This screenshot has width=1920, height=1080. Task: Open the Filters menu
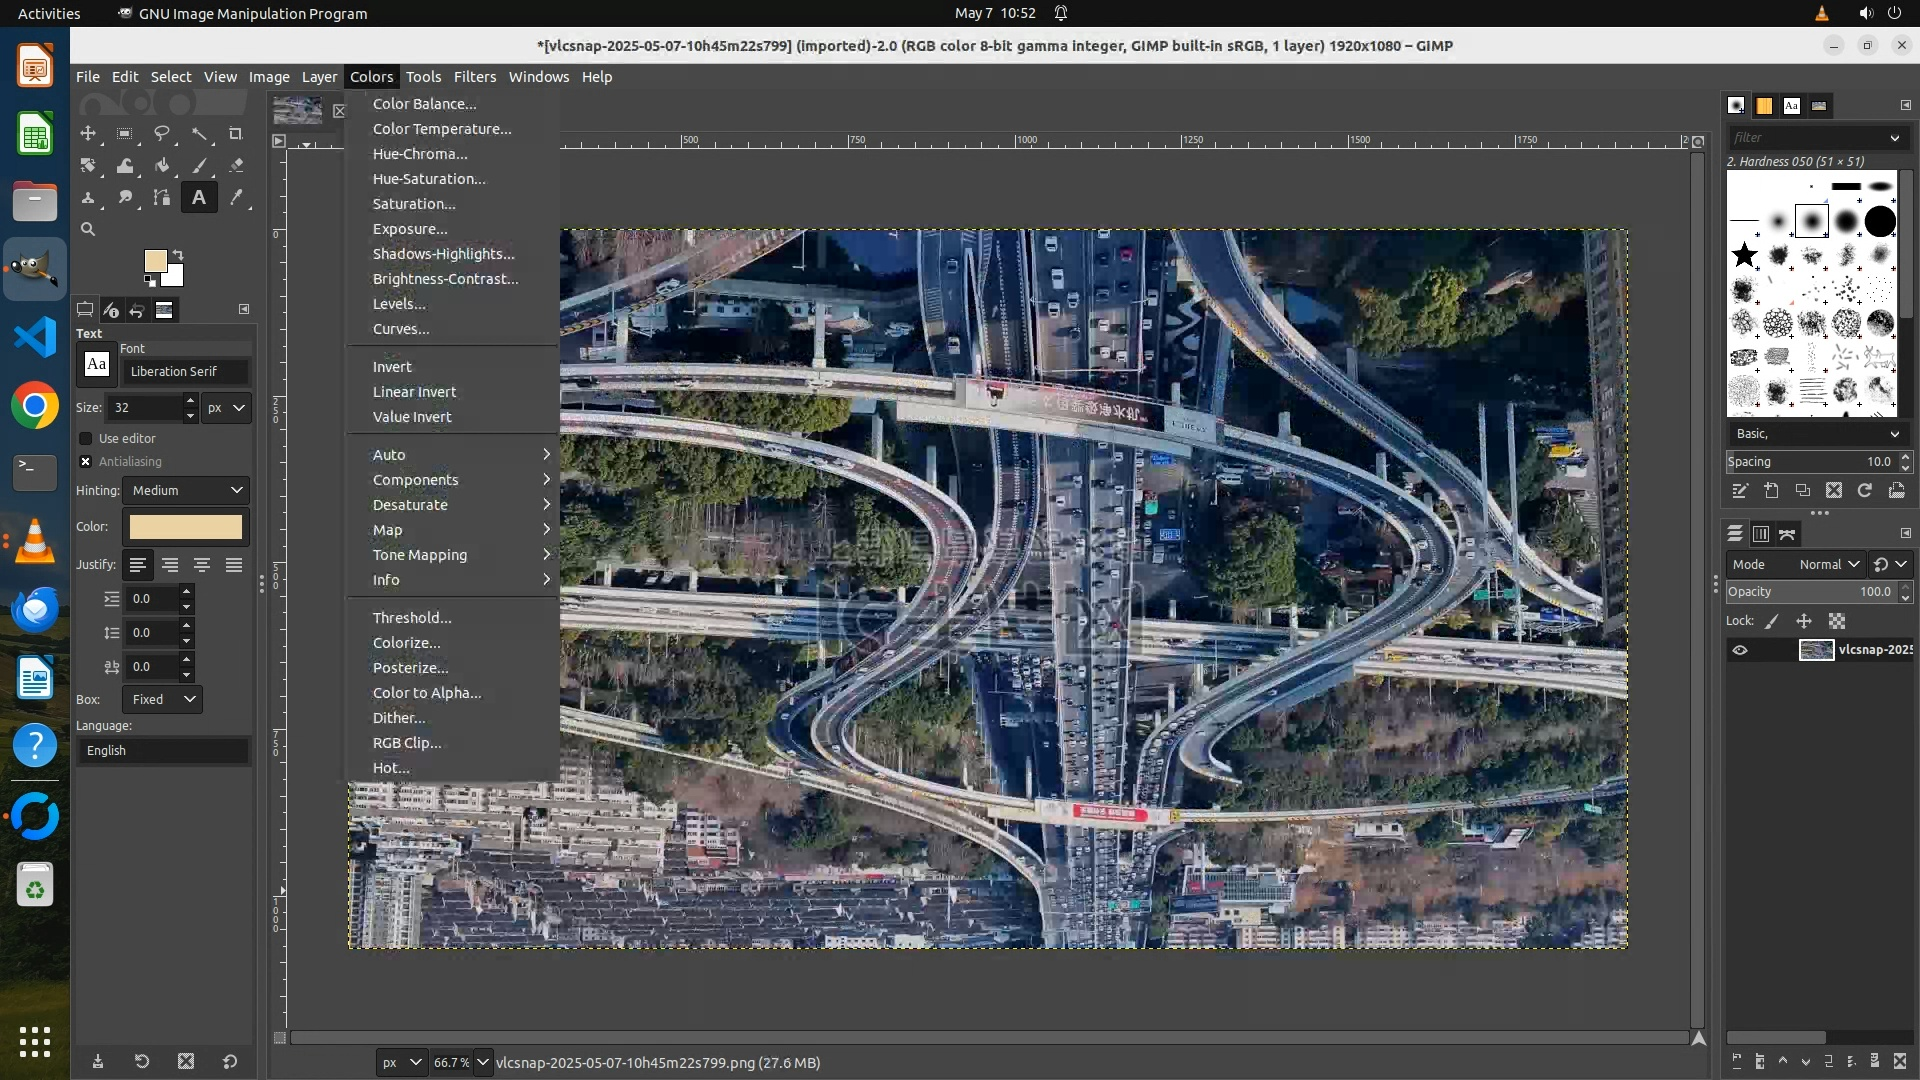point(474,77)
